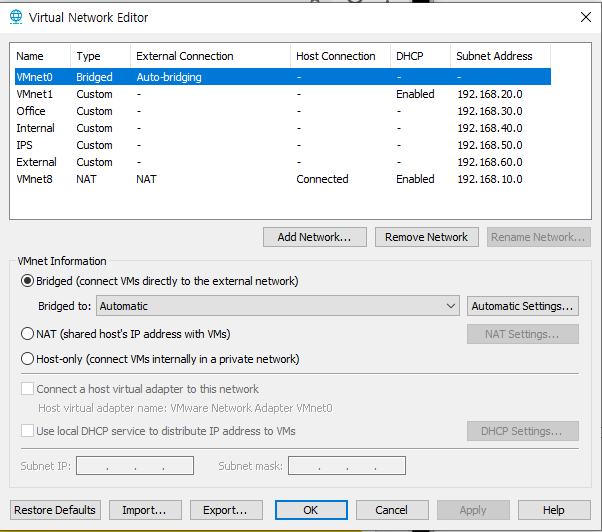
Task: Click the Enabled DHCP cell of VMnet1
Action: click(415, 94)
